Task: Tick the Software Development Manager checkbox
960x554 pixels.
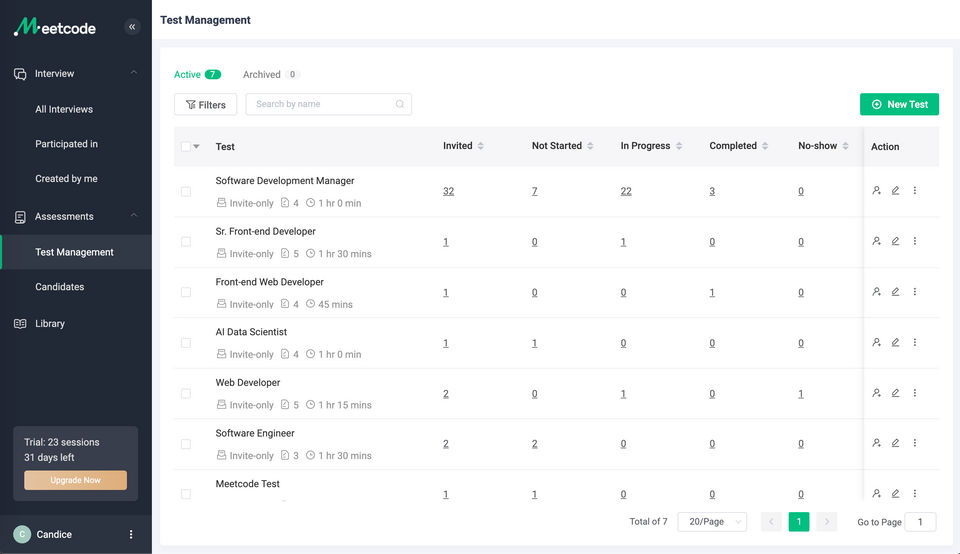Action: tap(186, 191)
